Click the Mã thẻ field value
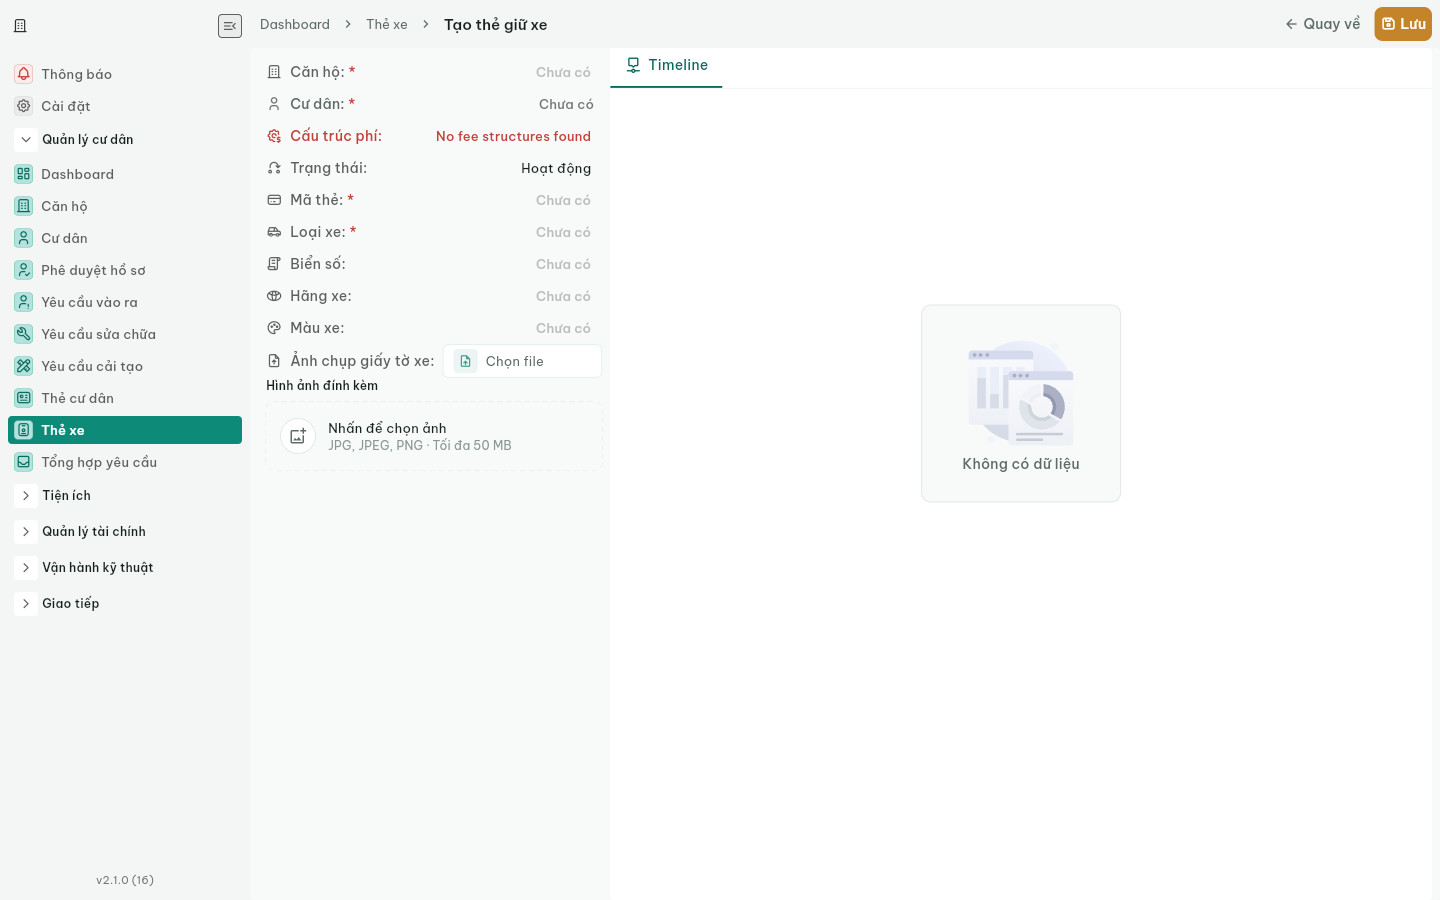1440x900 pixels. point(563,200)
